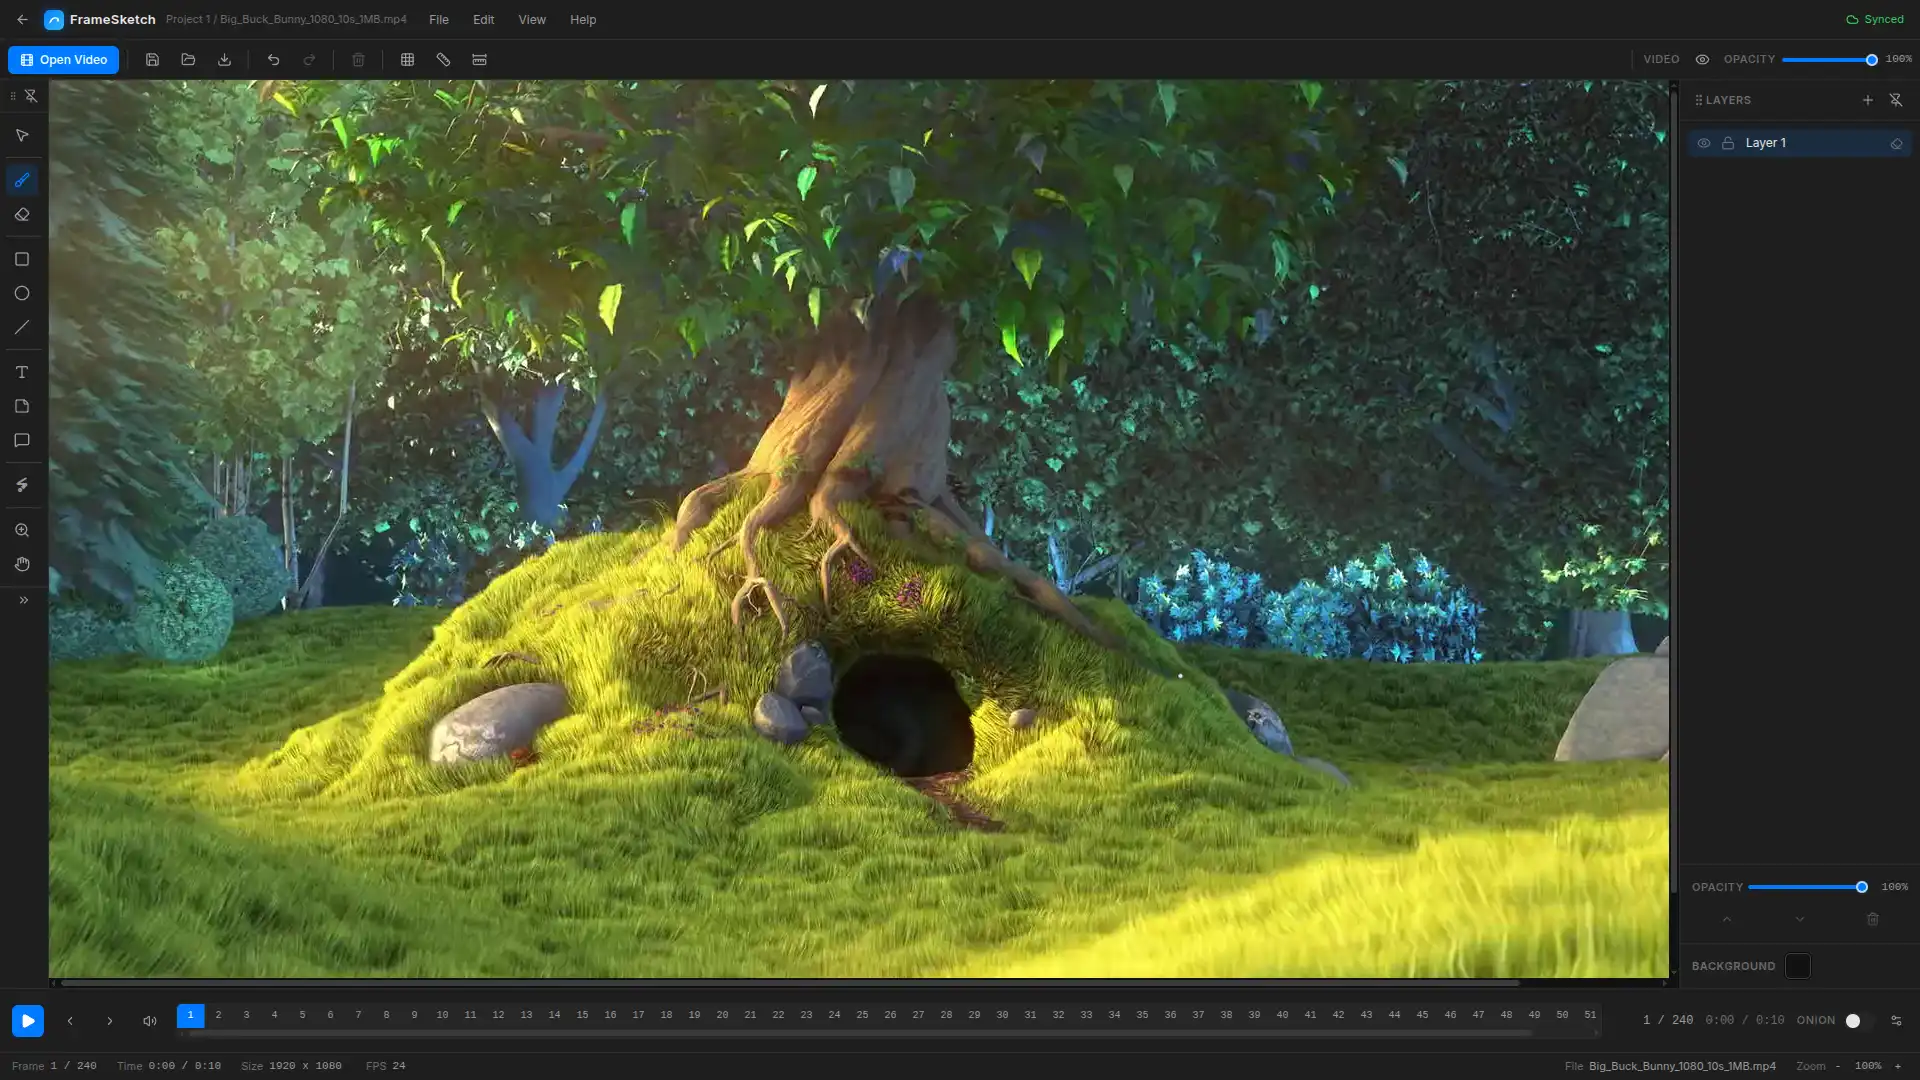Enable the Onion skin switch
The image size is (1920, 1080).
click(x=1858, y=1021)
